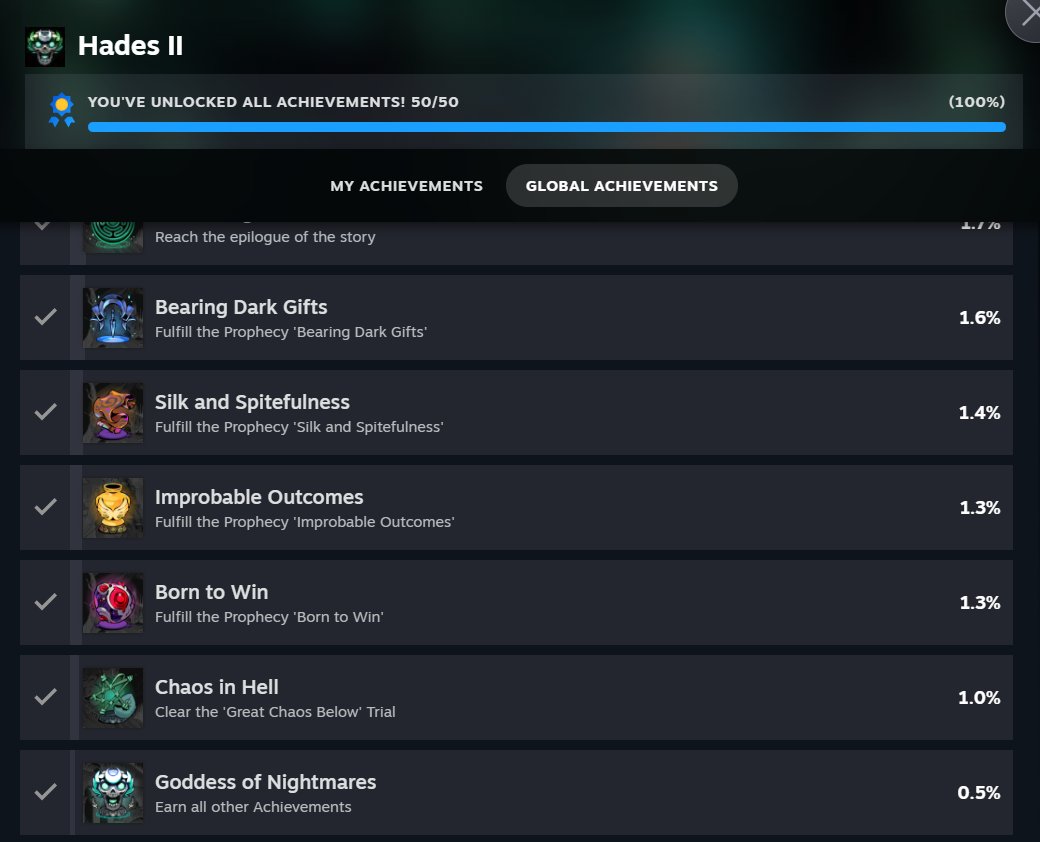Click the labyrinth epilogue achievement icon
Viewport: 1040px width, 842px height.
point(113,237)
